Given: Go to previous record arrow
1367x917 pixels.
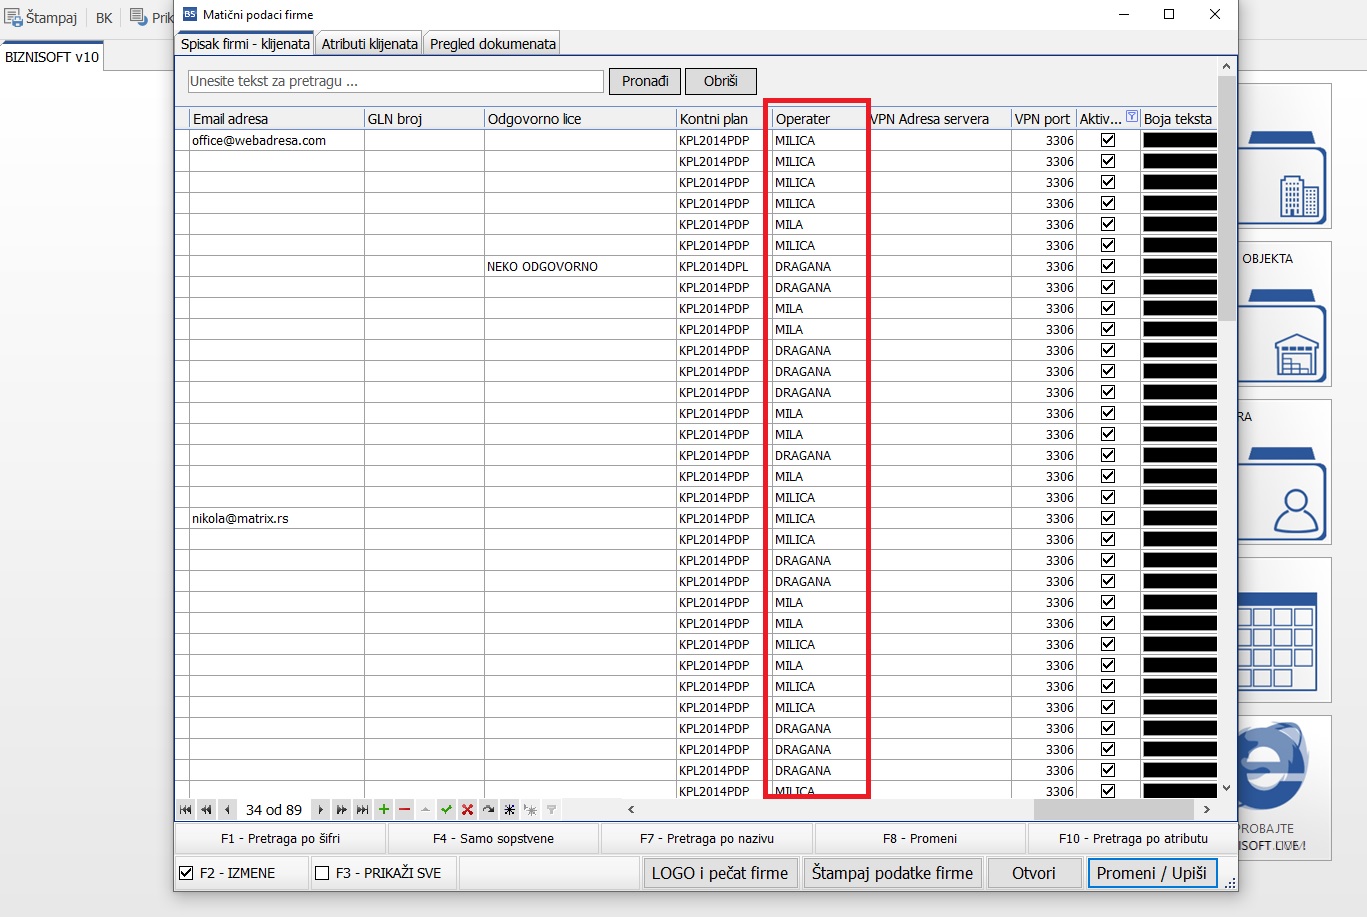Looking at the screenshot, I should coord(227,810).
